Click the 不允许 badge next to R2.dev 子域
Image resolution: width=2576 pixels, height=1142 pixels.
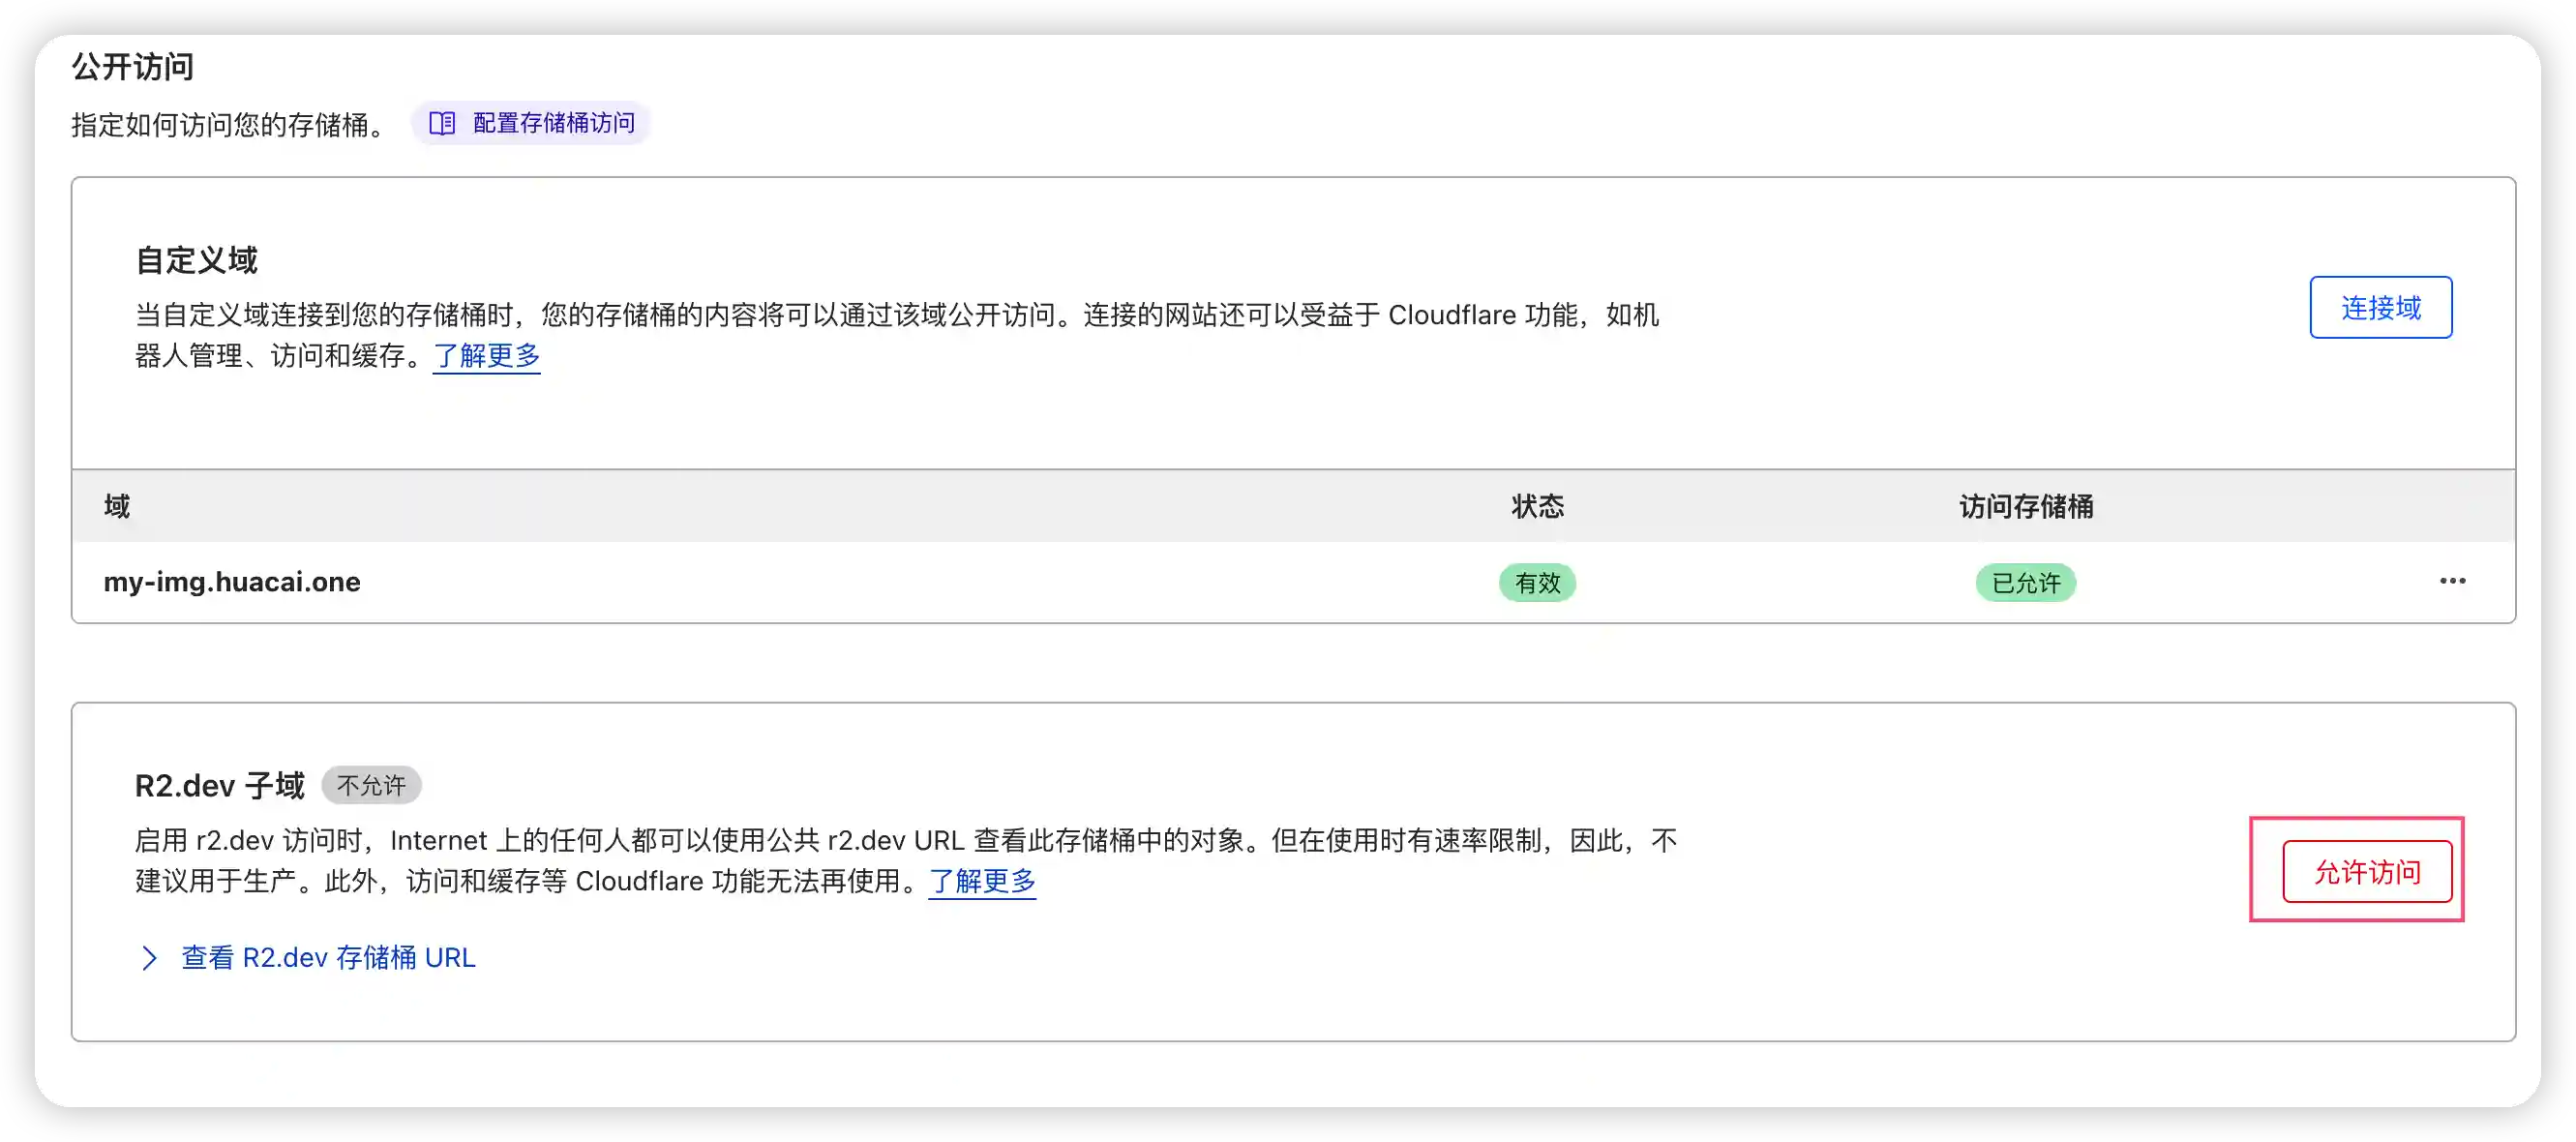point(371,785)
